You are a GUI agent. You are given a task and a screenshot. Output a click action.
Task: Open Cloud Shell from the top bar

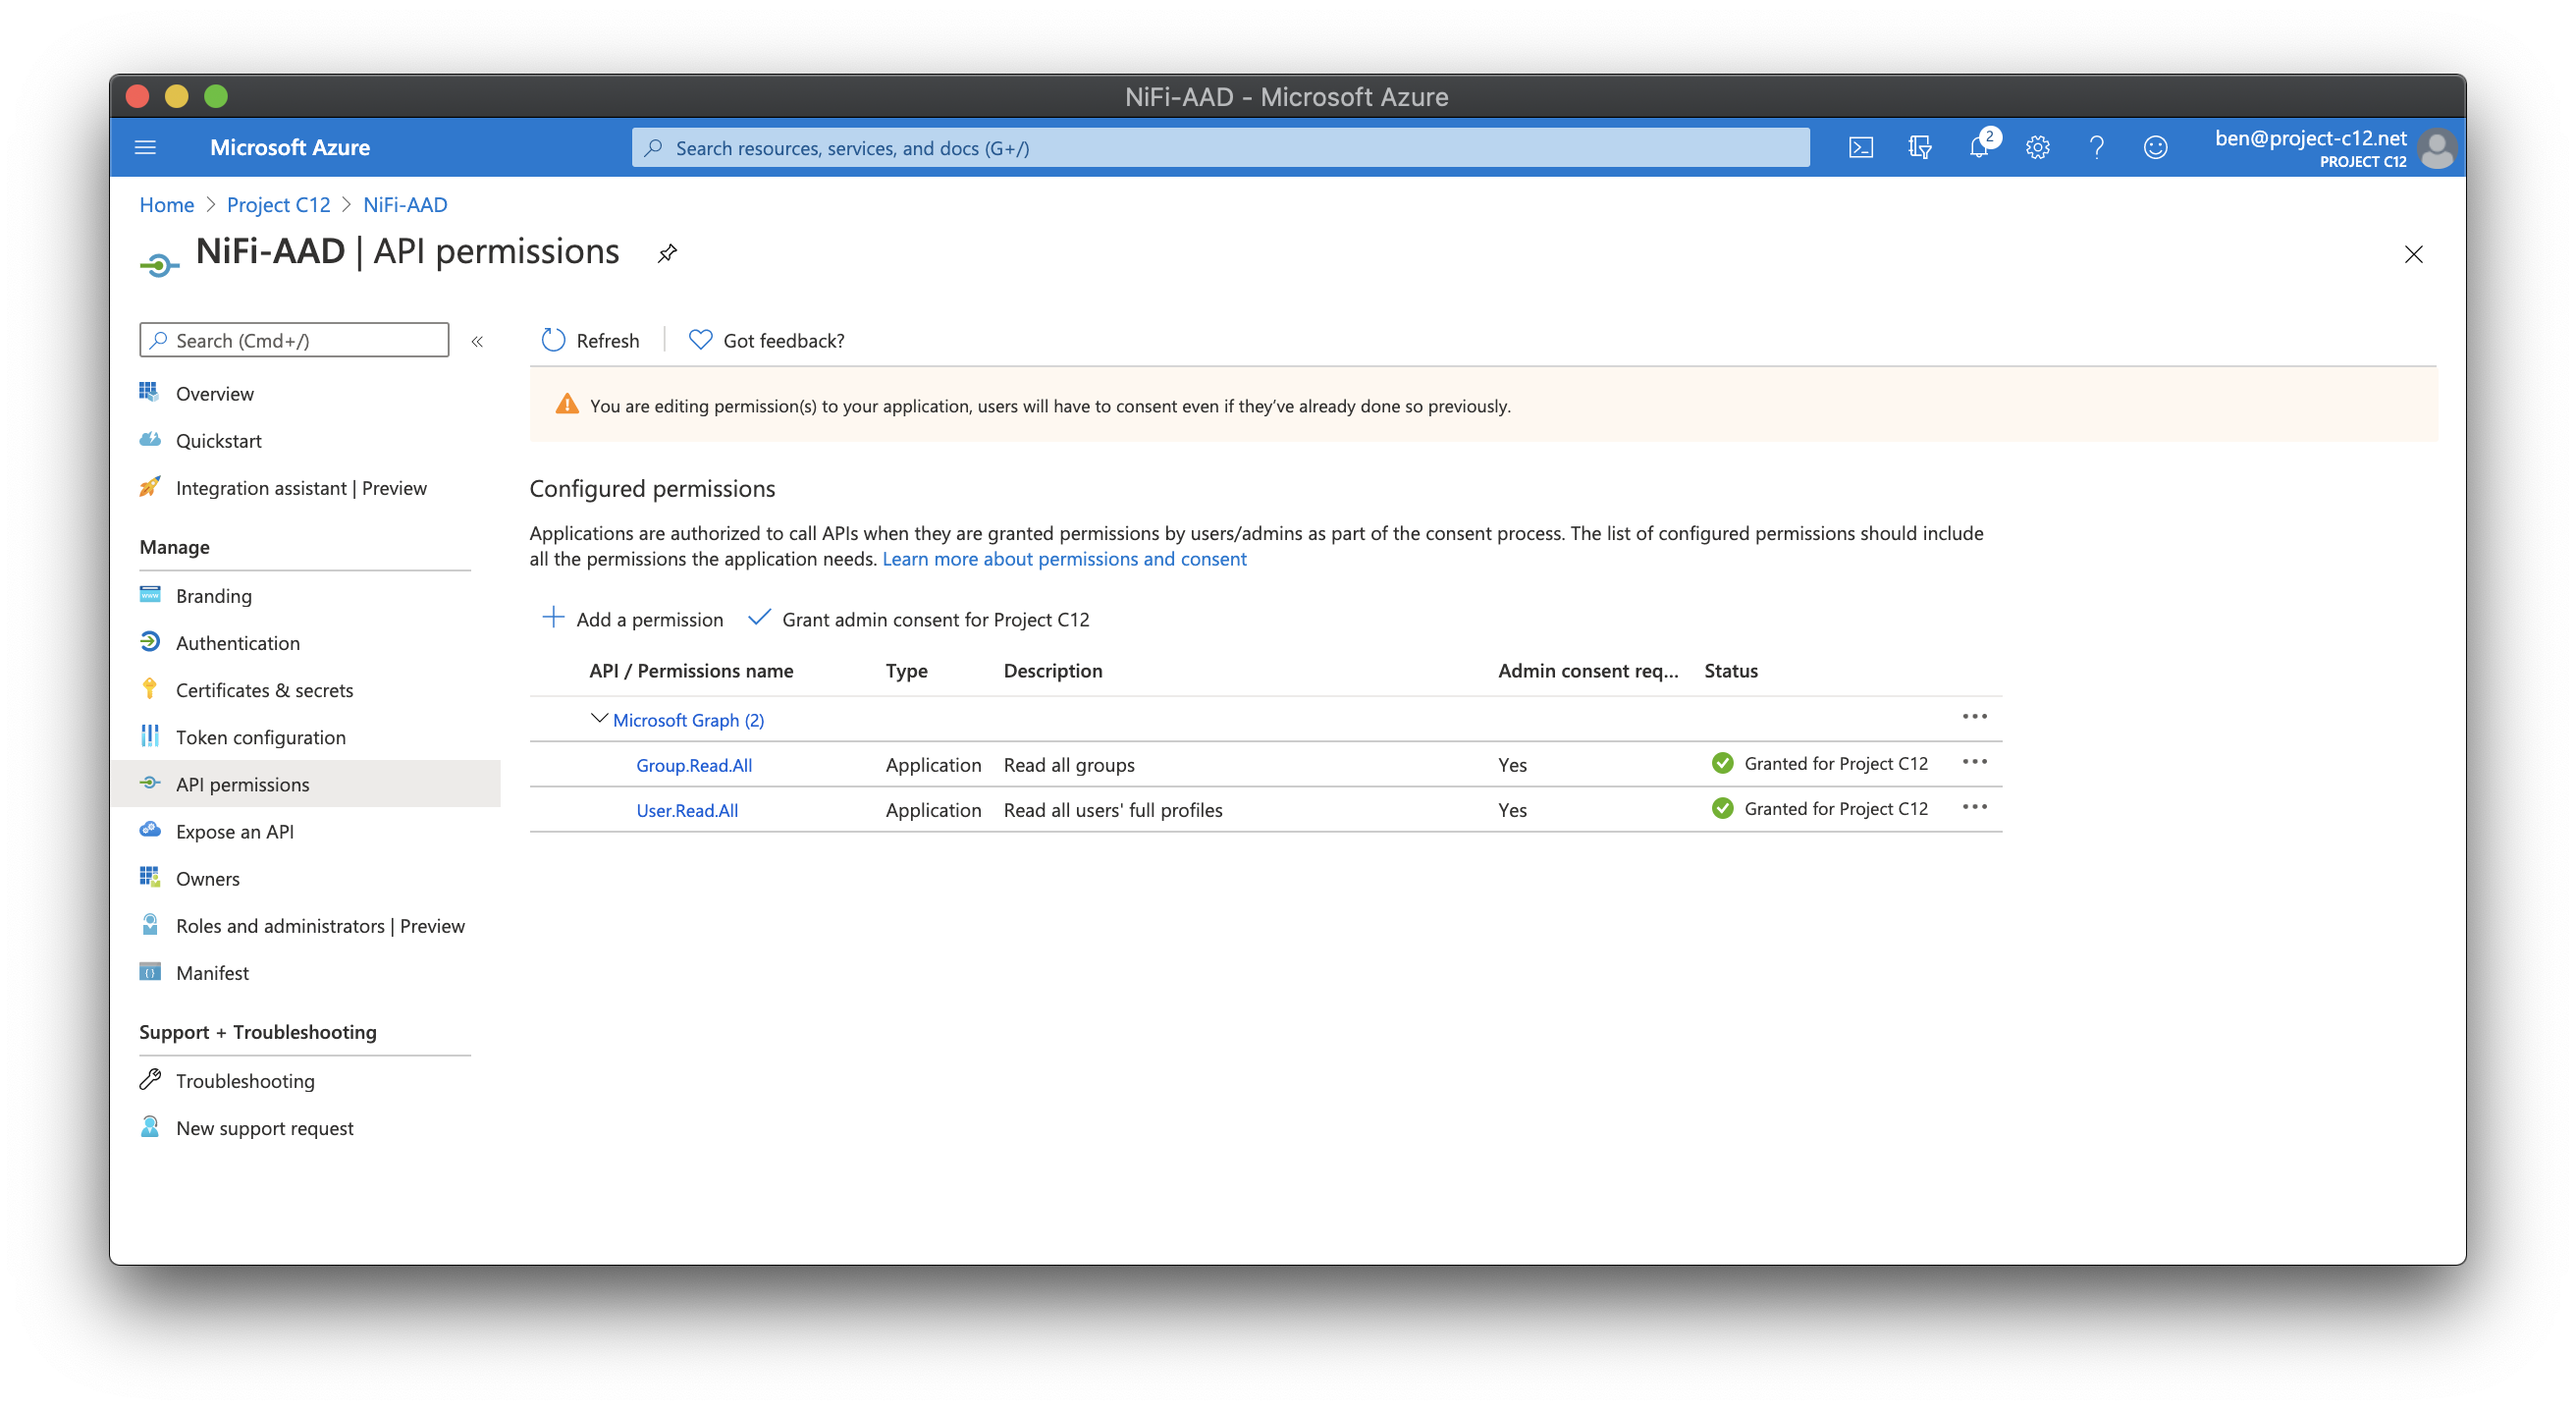coord(1860,148)
